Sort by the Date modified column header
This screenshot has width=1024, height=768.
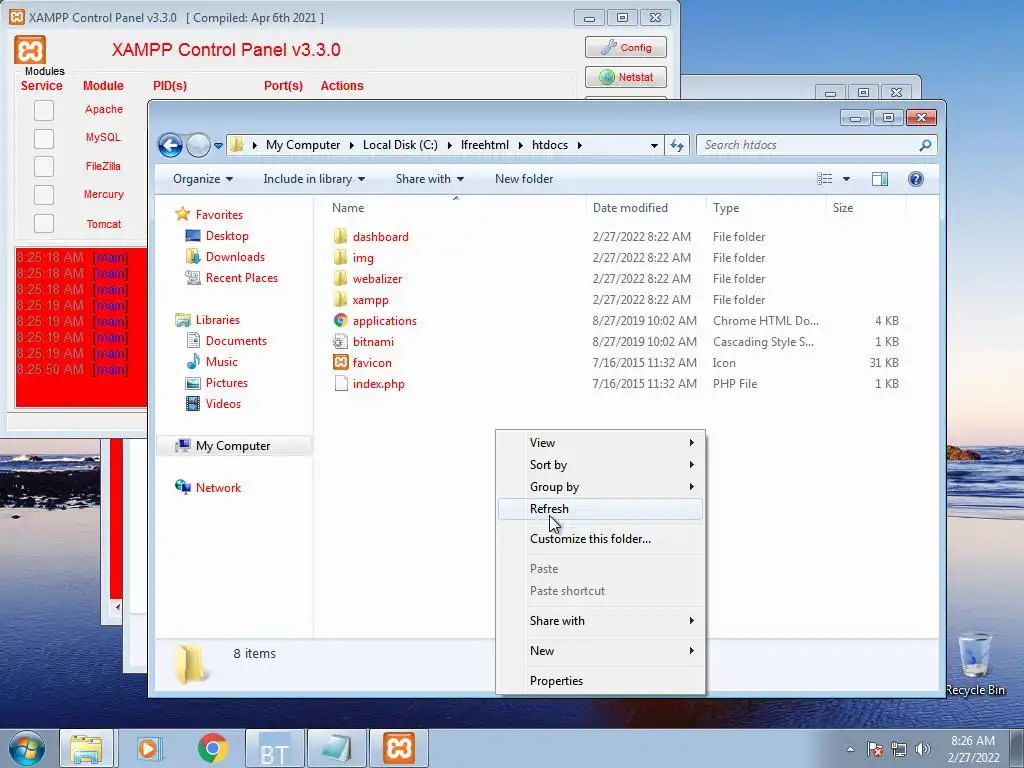tap(646, 208)
